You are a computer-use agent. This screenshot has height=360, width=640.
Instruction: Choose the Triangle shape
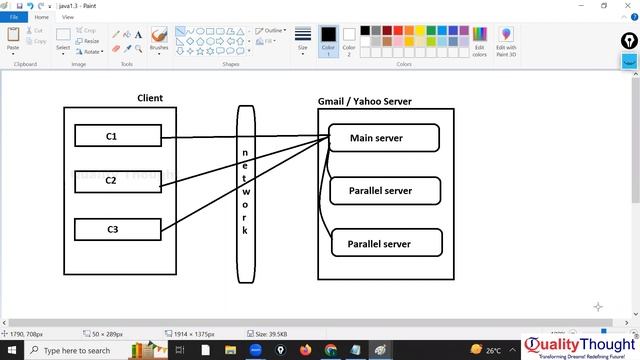point(240,31)
